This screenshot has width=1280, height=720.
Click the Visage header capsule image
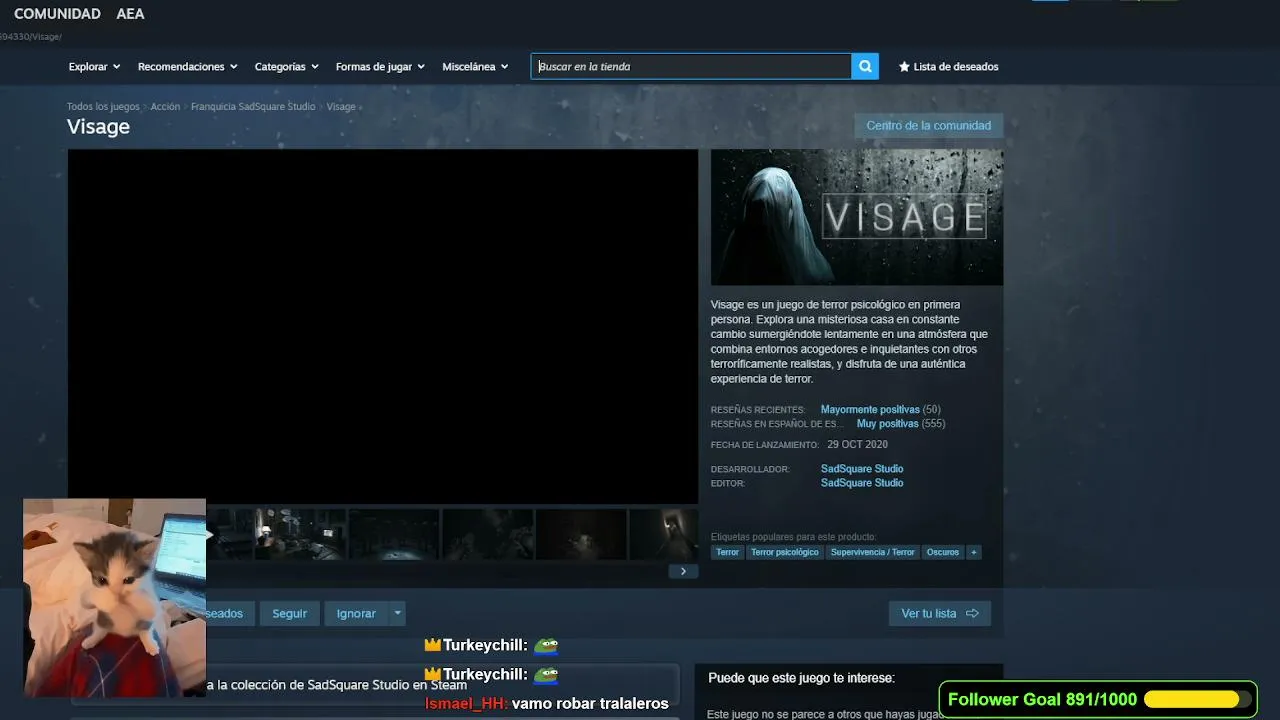(857, 218)
